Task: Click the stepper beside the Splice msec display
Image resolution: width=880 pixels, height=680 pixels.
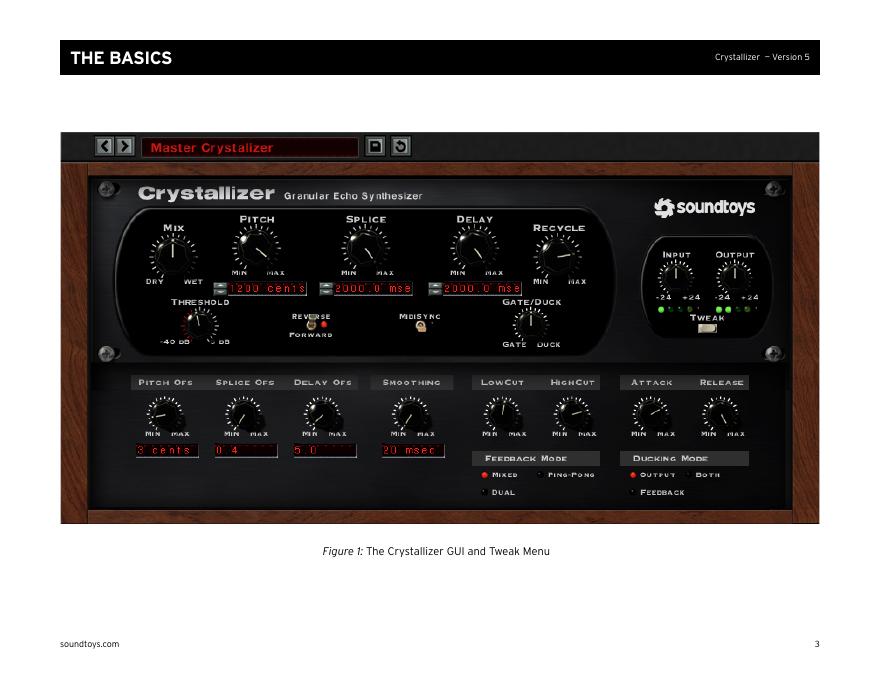Action: [x=326, y=289]
